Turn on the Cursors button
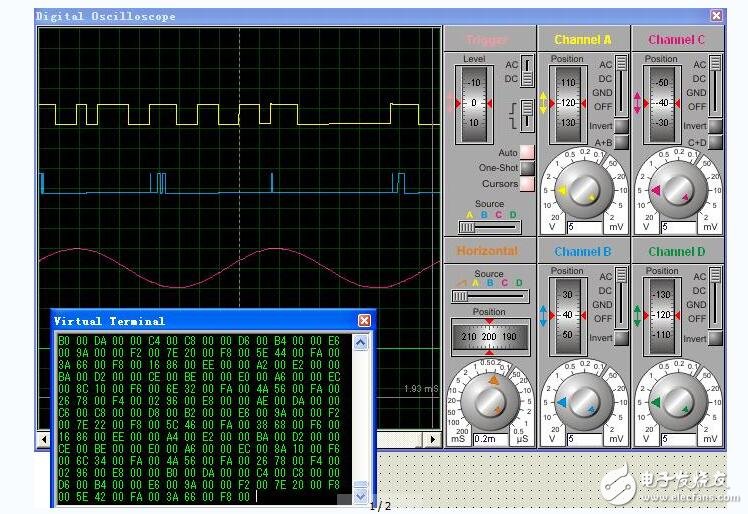 pos(526,183)
